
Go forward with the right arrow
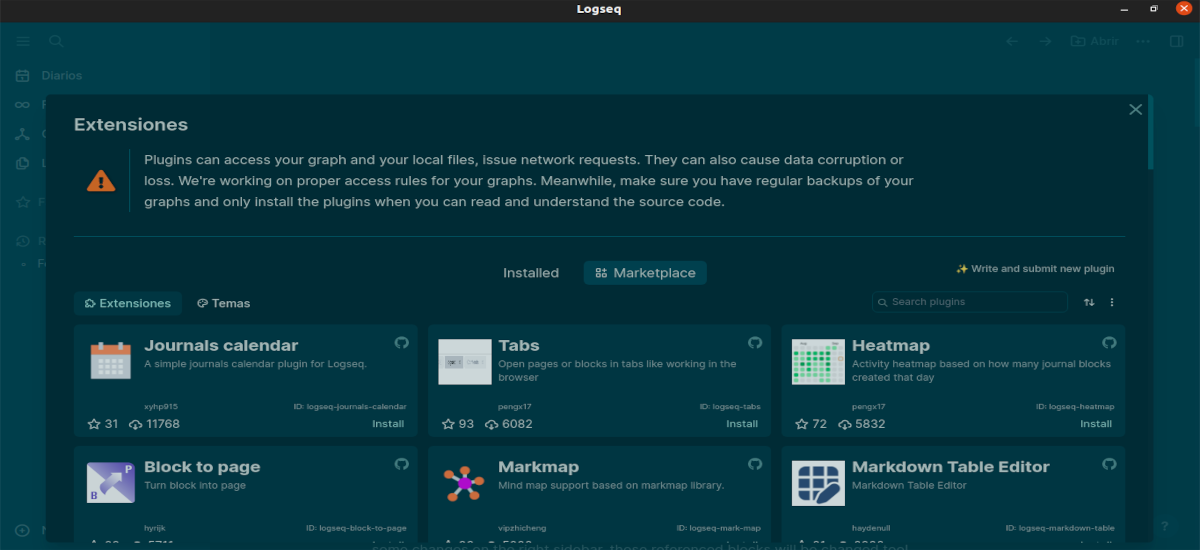(x=1045, y=41)
